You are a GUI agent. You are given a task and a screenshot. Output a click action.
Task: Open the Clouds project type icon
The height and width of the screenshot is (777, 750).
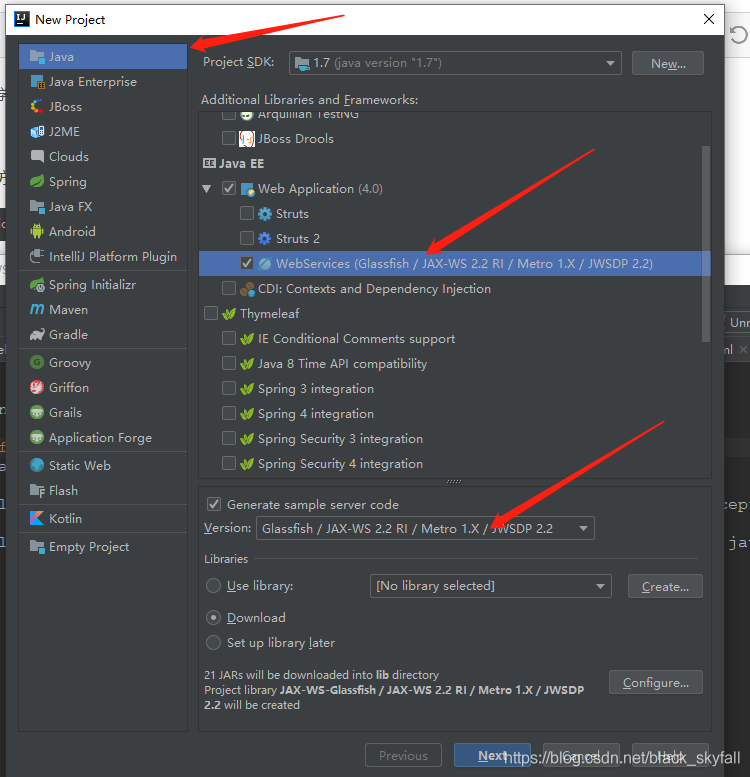tap(37, 157)
